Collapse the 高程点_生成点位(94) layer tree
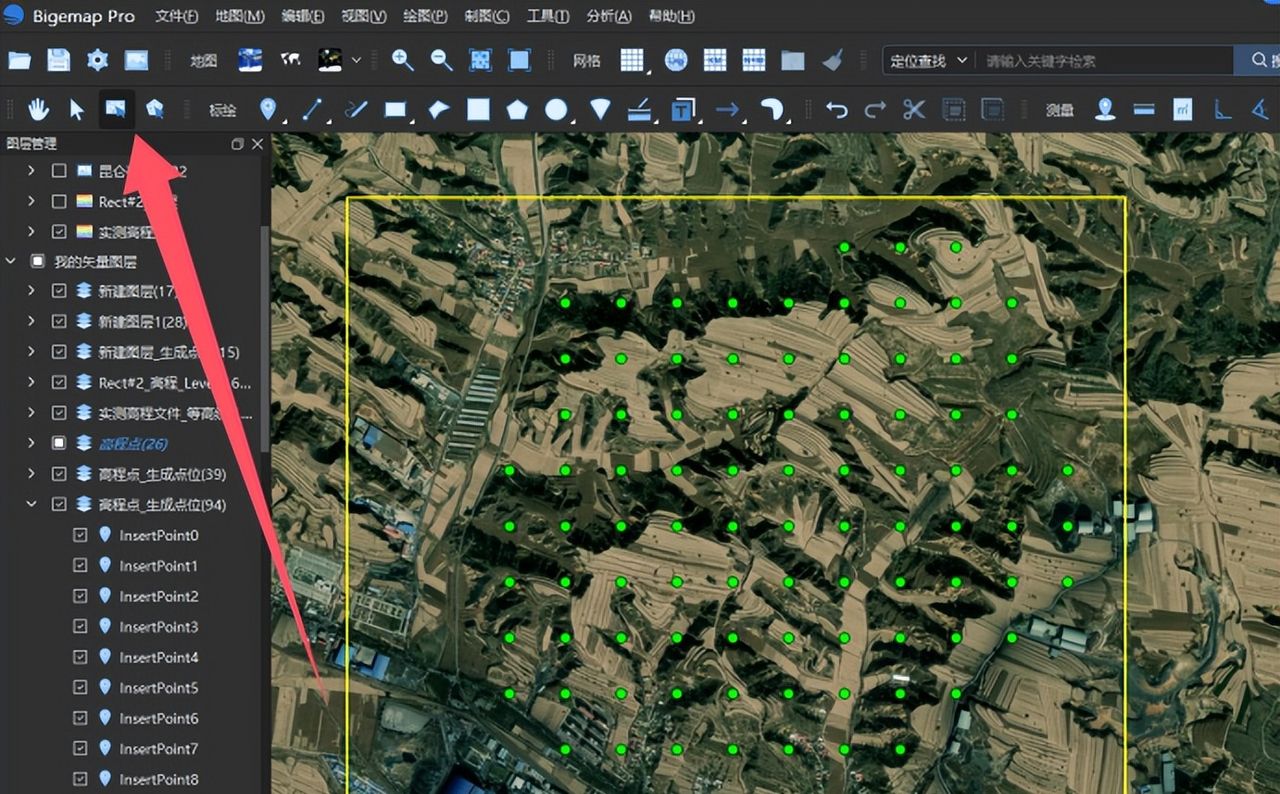 pyautogui.click(x=31, y=505)
